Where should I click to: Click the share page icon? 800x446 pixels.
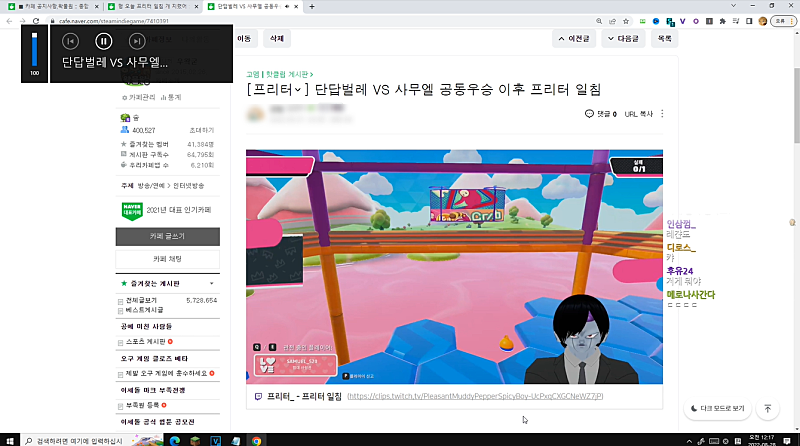pos(612,21)
